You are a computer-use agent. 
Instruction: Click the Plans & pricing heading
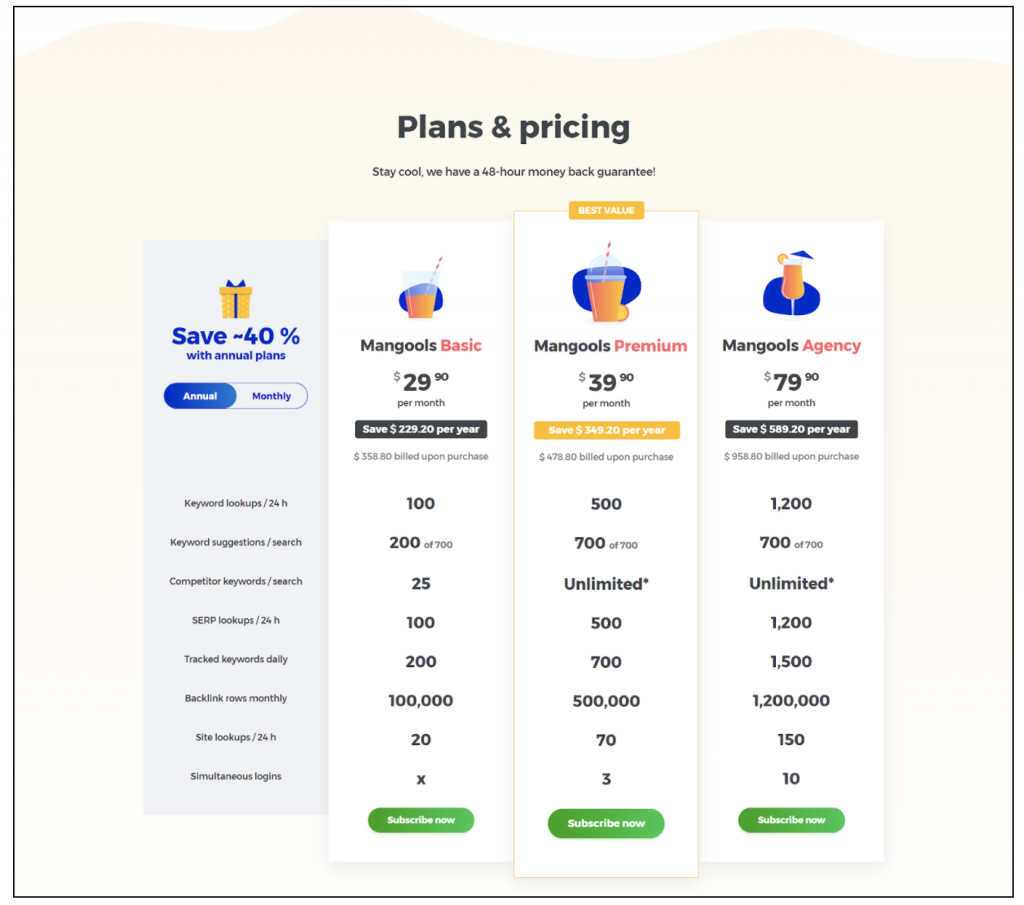click(513, 127)
